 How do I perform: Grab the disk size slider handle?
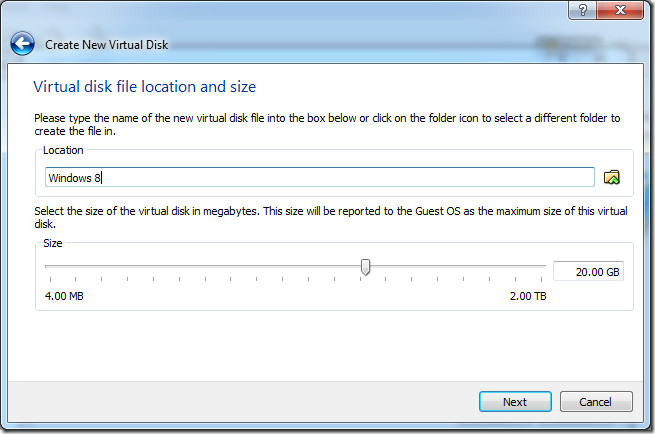[366, 267]
